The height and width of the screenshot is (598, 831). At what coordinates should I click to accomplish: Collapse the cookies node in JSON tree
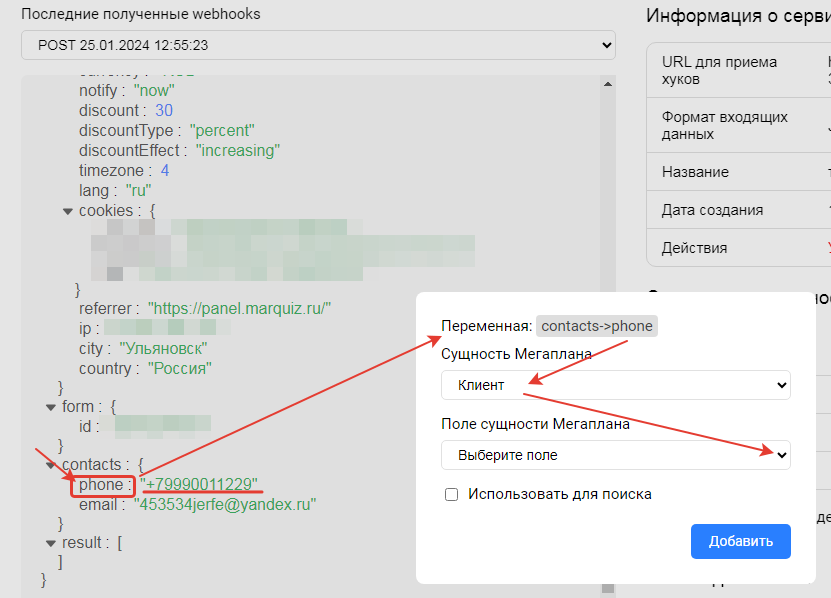(68, 211)
